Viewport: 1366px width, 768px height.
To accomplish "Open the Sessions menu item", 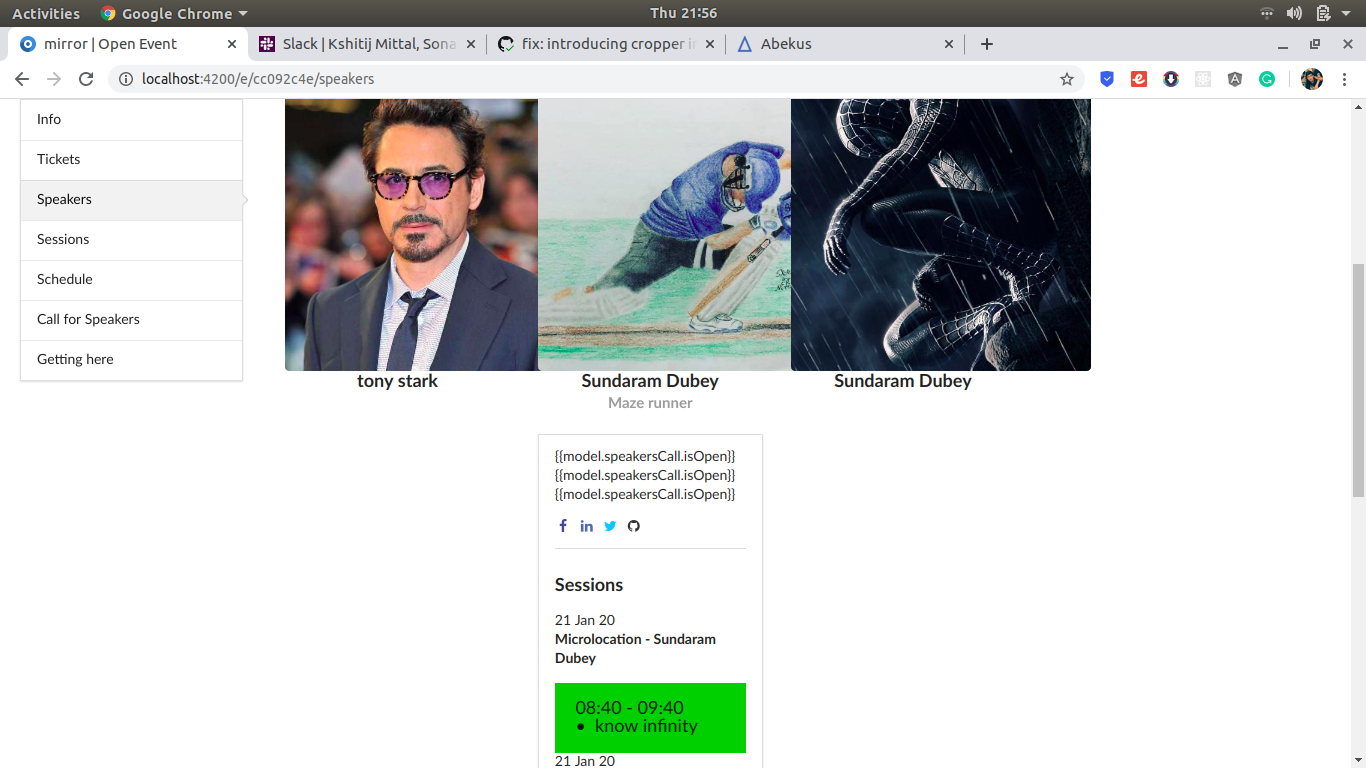I will [x=131, y=240].
